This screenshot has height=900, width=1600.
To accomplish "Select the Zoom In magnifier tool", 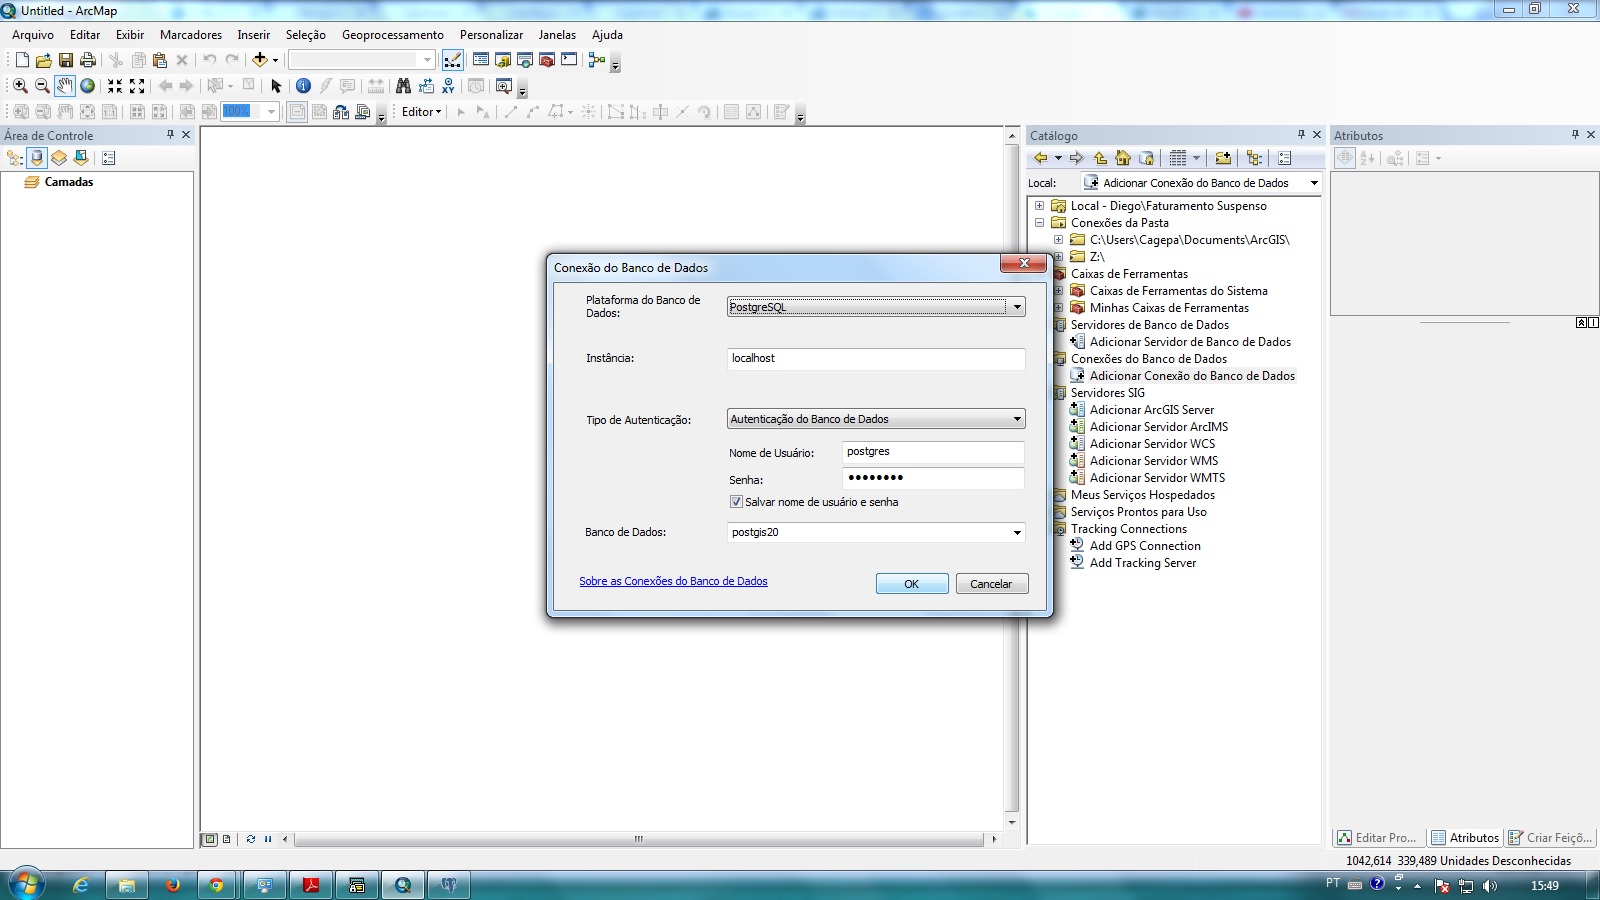I will click(20, 86).
